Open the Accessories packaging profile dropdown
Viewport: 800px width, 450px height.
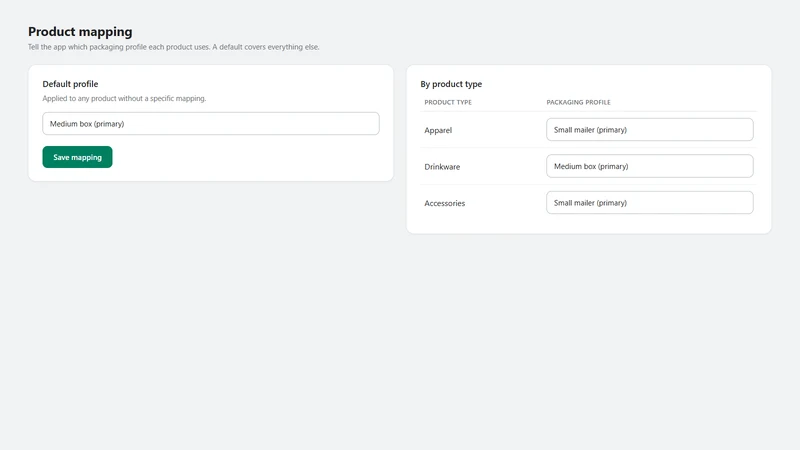coord(649,203)
